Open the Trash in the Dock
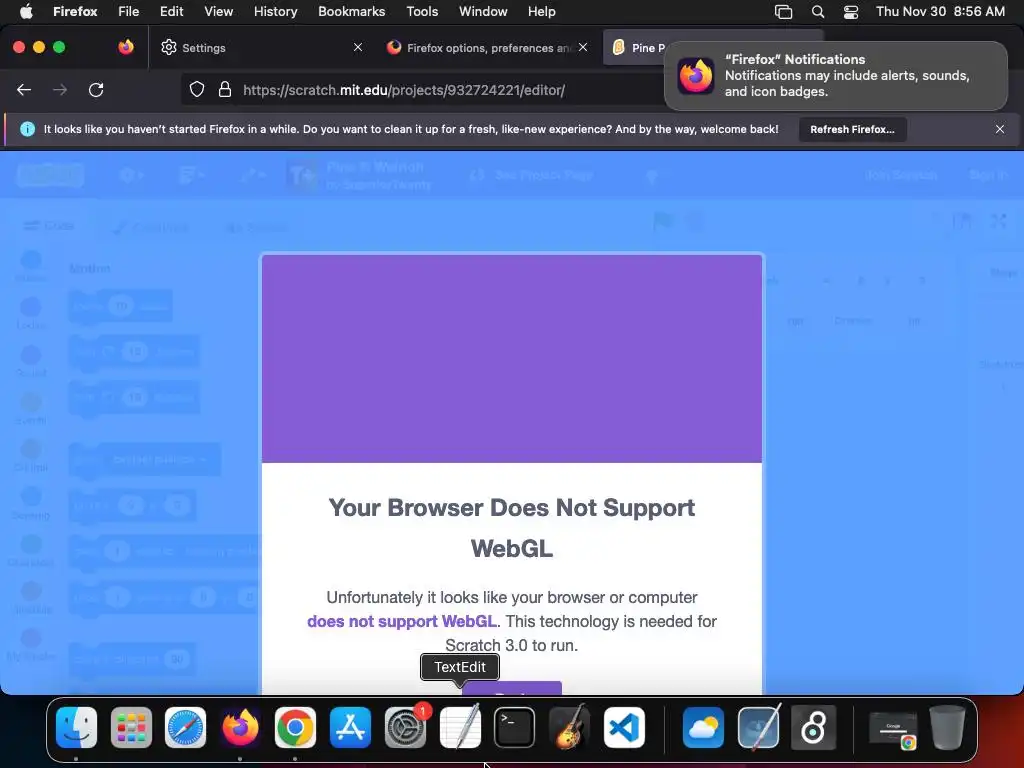 (948, 728)
